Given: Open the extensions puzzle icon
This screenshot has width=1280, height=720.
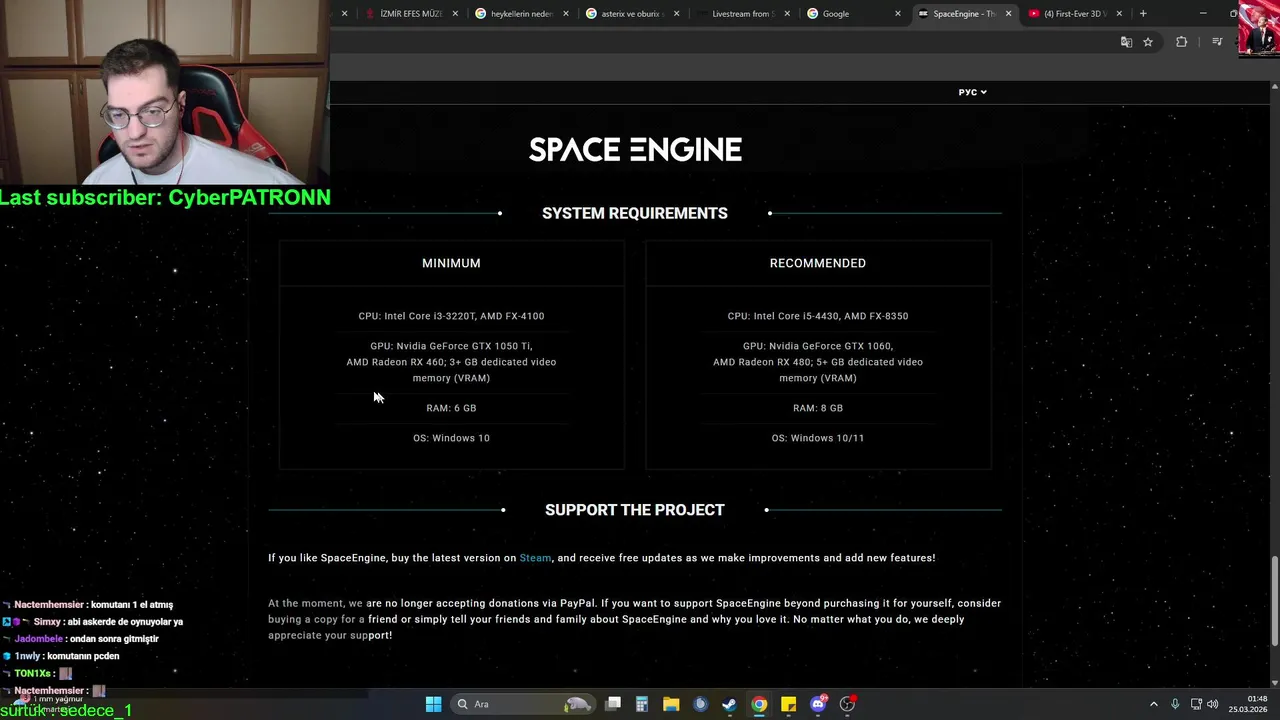Looking at the screenshot, I should [x=1181, y=42].
